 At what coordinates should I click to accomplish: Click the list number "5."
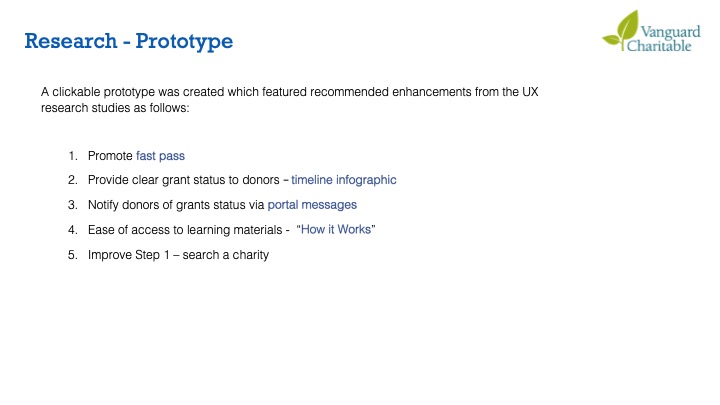pyautogui.click(x=73, y=255)
